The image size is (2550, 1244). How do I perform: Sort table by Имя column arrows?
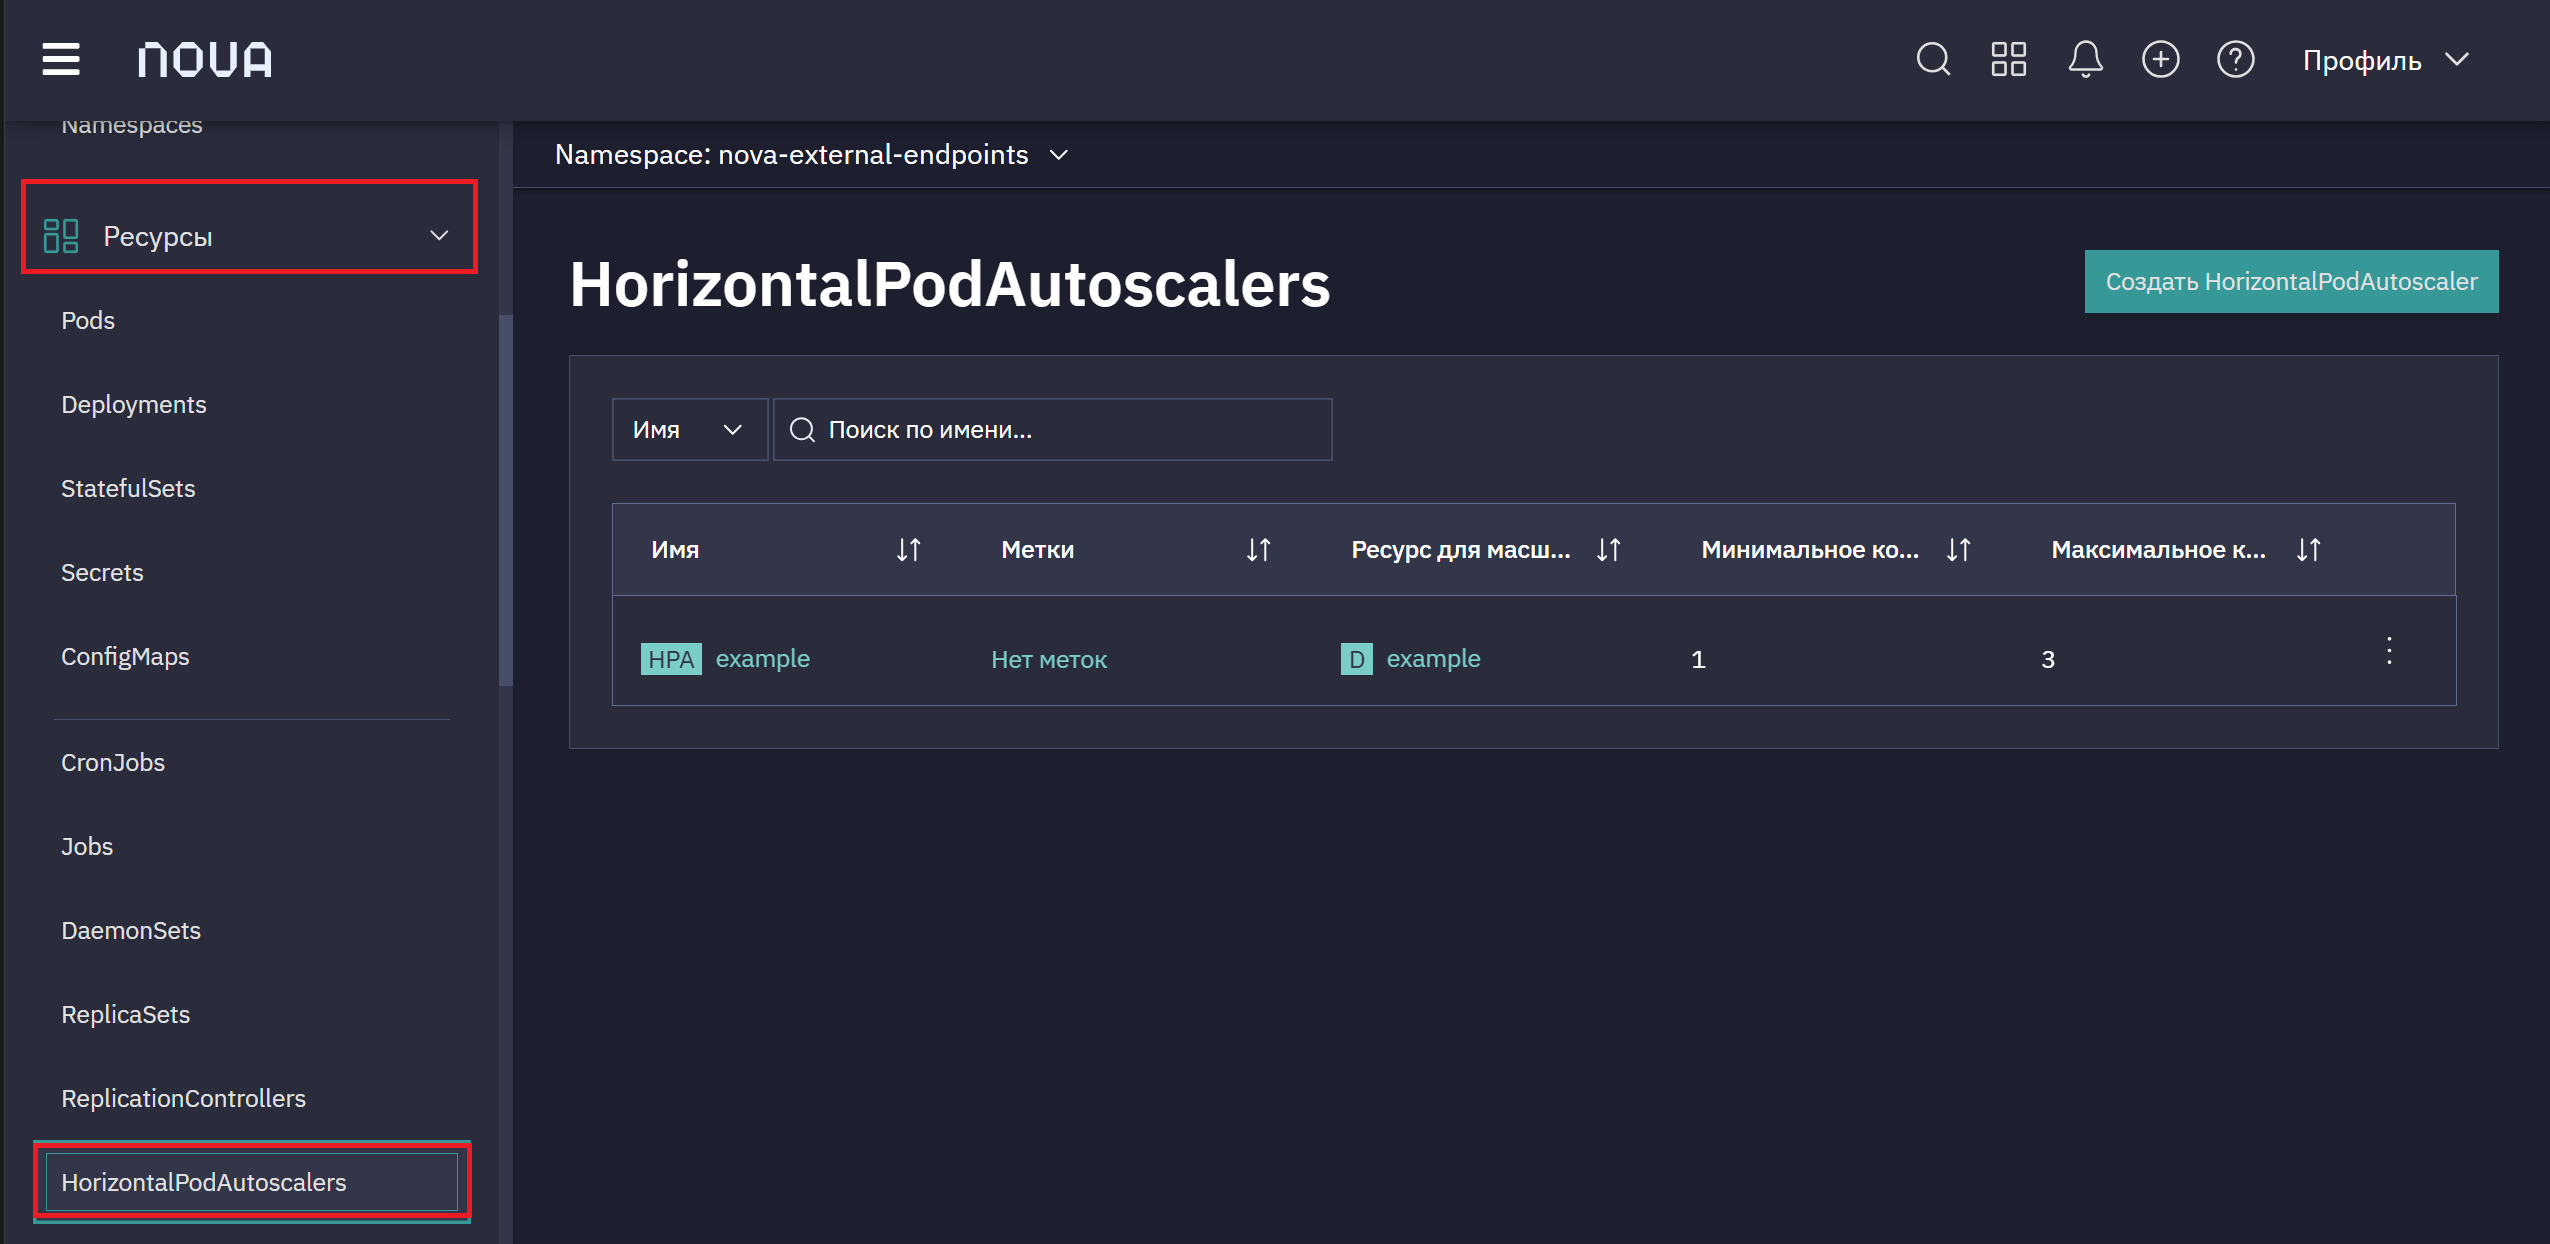(x=908, y=549)
